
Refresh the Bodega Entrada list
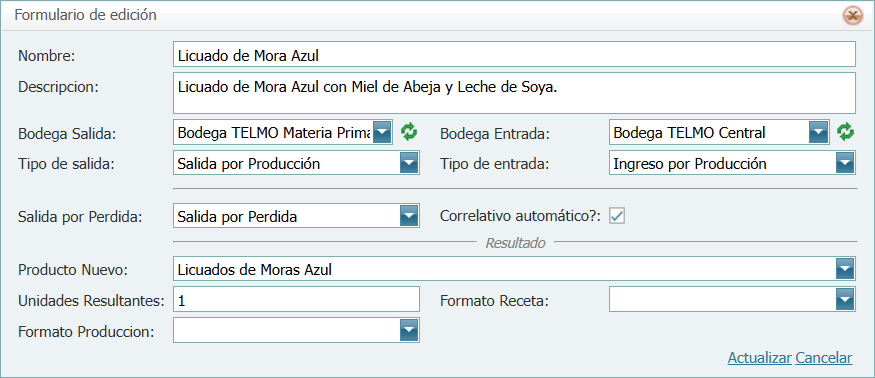(845, 133)
